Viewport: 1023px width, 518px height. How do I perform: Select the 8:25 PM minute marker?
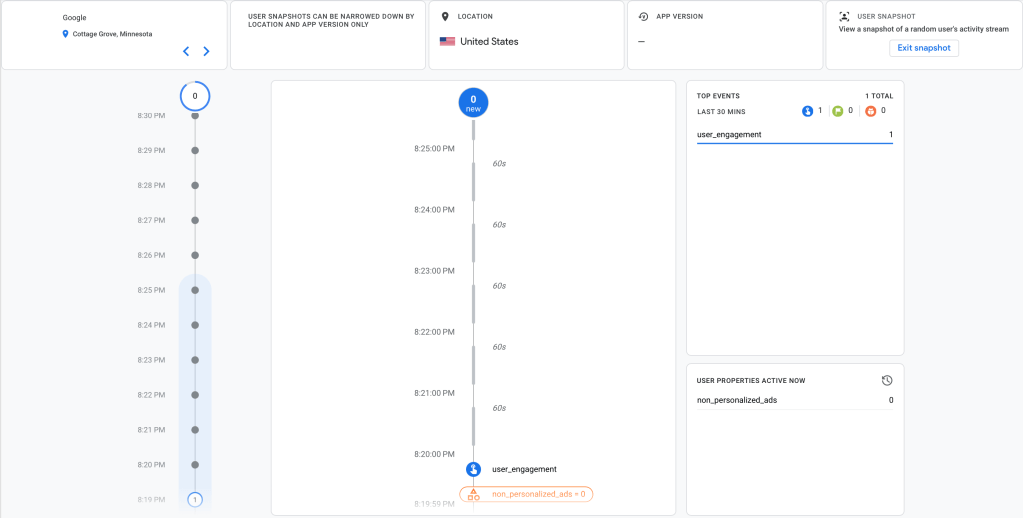(195, 290)
